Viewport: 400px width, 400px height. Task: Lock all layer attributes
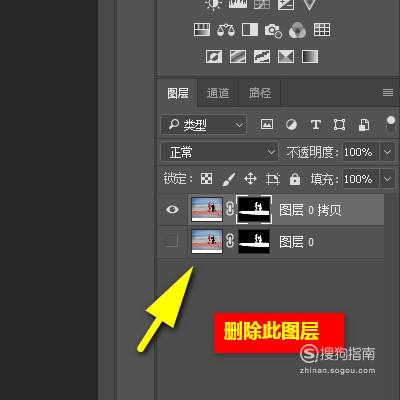(x=295, y=179)
